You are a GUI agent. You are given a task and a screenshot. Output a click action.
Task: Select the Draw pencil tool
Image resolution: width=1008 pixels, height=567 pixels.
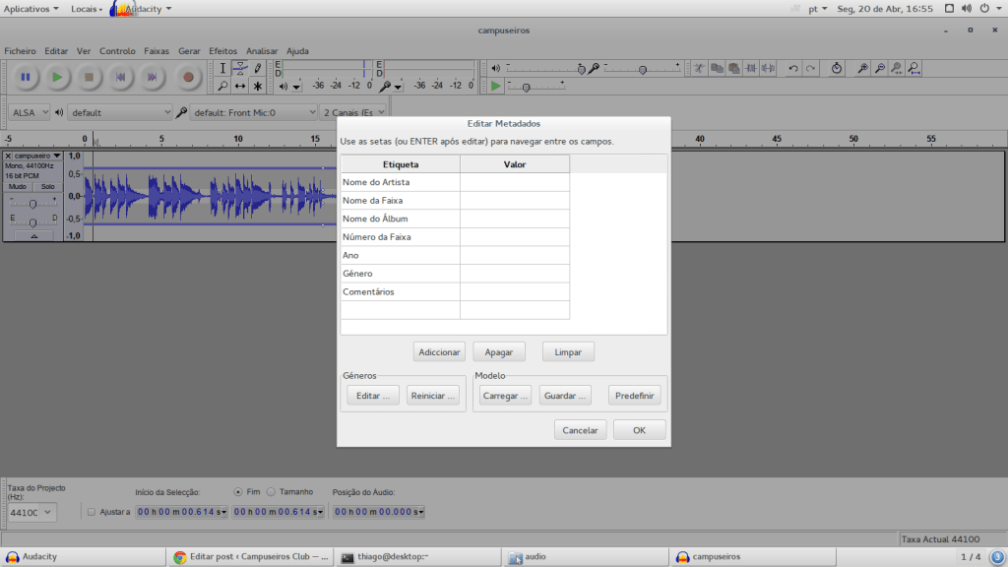pyautogui.click(x=258, y=68)
